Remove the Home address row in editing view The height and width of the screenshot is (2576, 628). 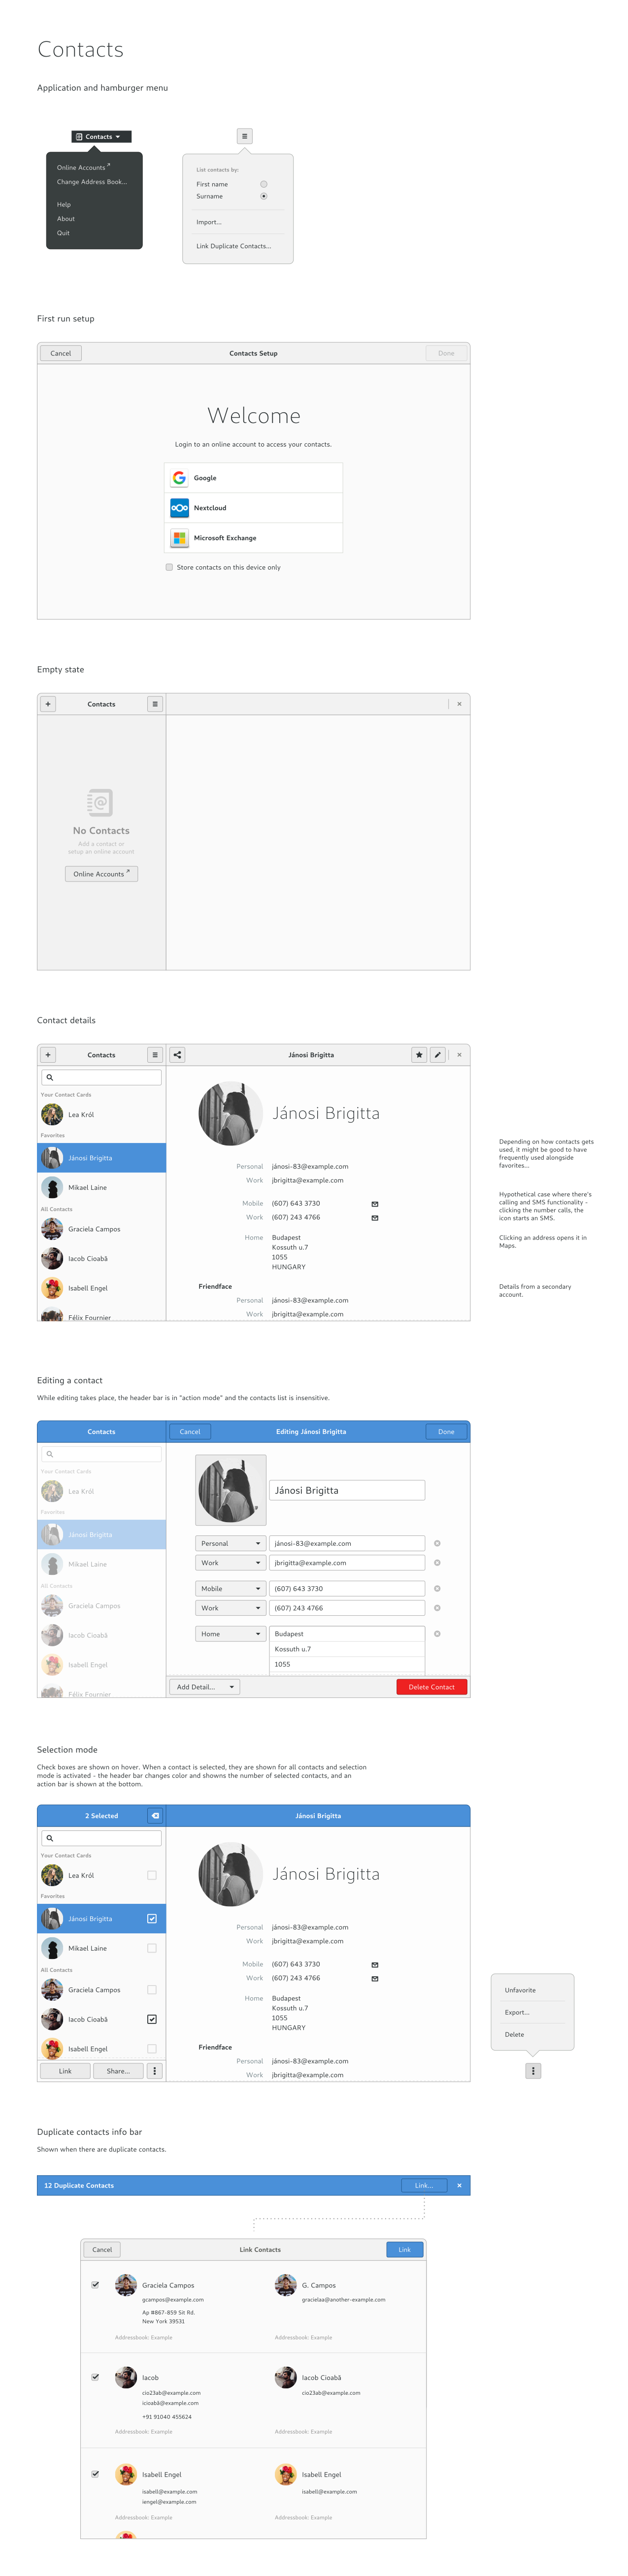(437, 1634)
